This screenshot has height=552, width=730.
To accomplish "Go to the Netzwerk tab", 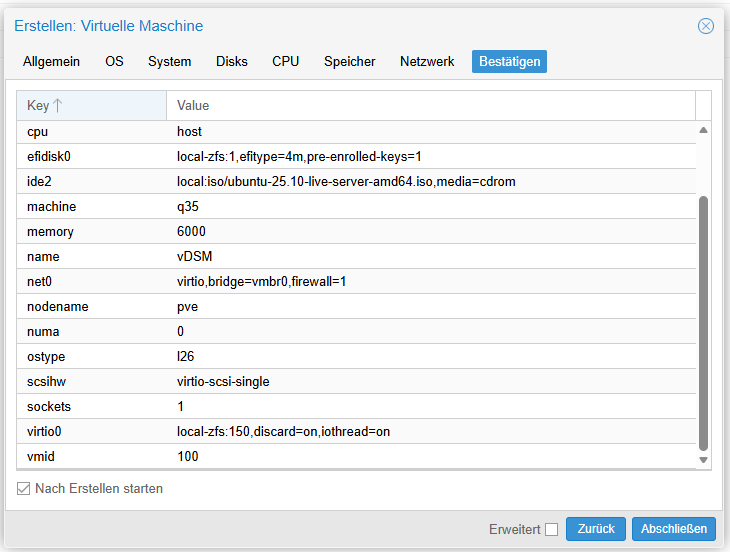I will [x=427, y=62].
